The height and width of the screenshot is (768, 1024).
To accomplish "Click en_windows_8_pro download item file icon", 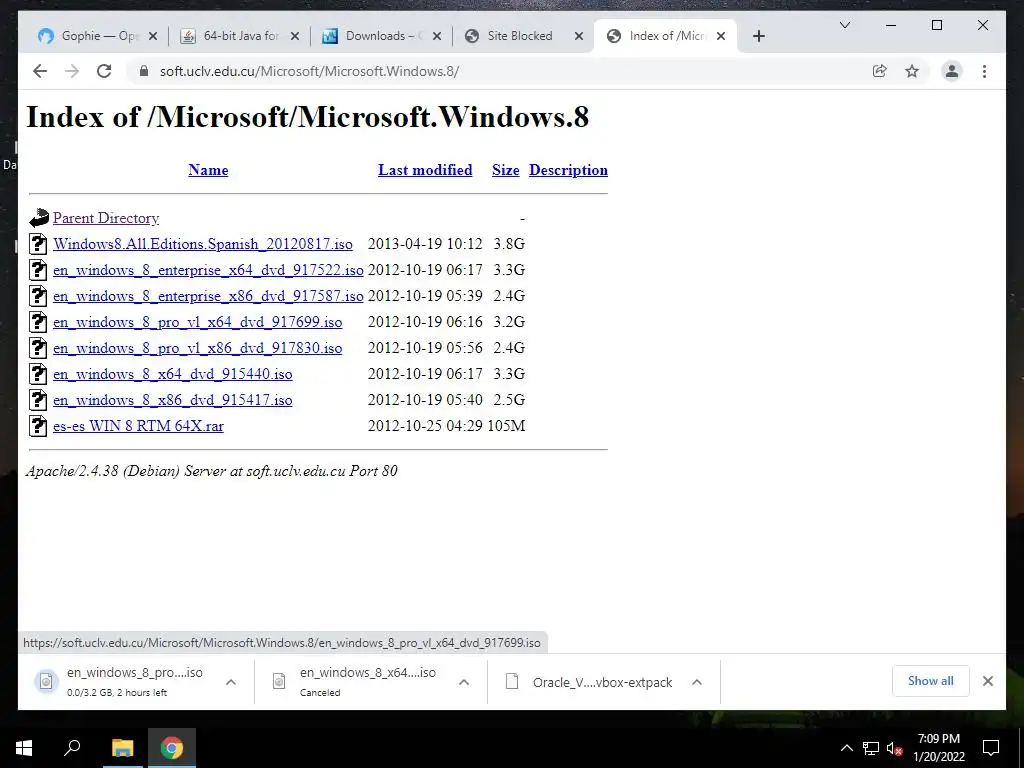I will tap(46, 681).
